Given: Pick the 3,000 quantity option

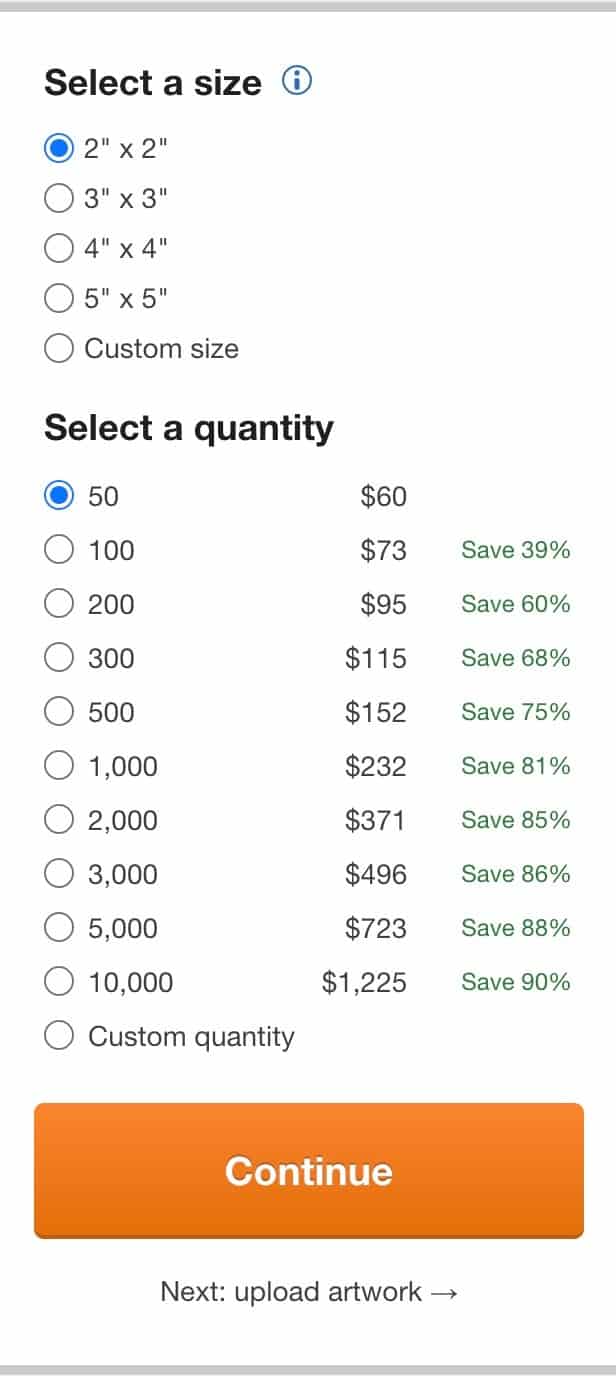Looking at the screenshot, I should pyautogui.click(x=60, y=874).
